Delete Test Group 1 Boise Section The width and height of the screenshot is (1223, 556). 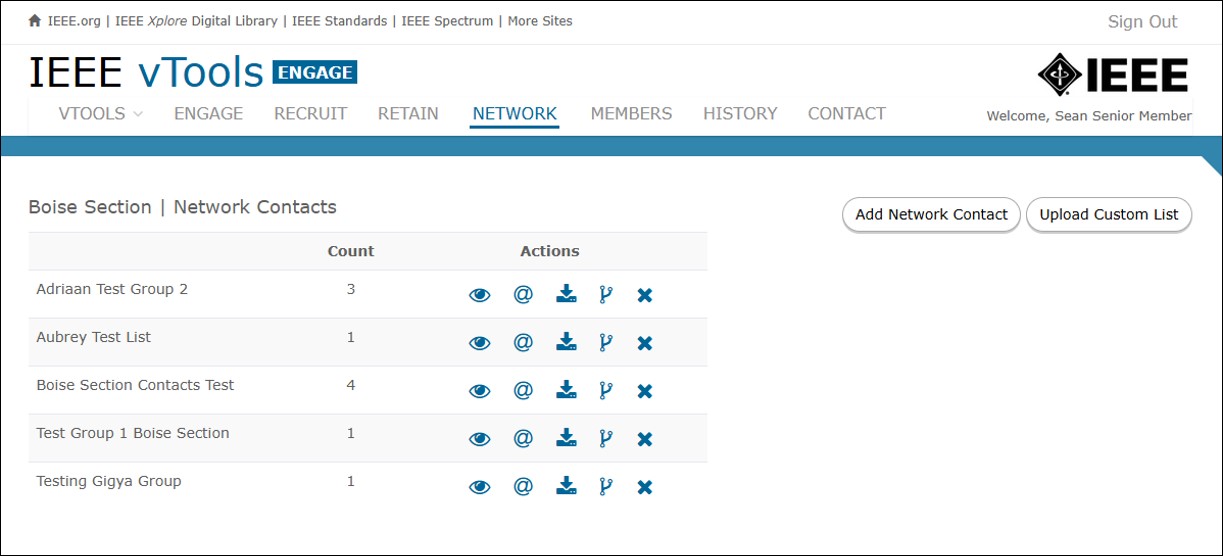coord(645,439)
